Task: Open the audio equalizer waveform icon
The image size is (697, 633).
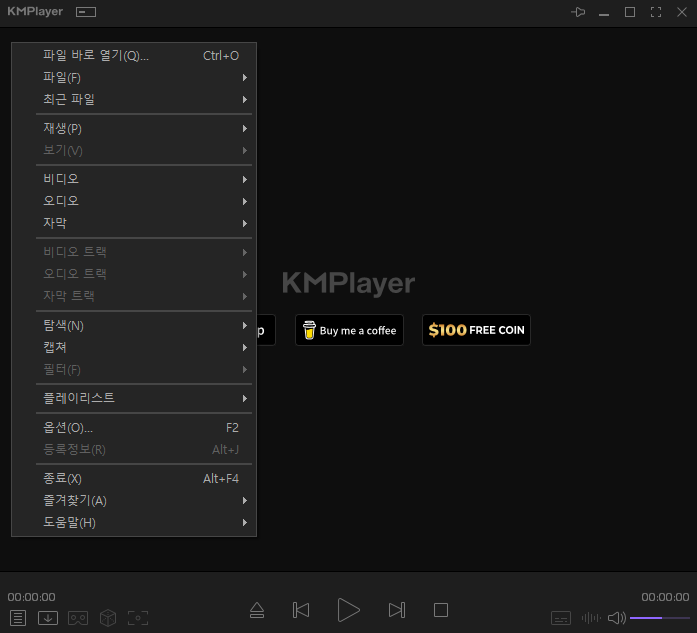Action: [x=591, y=617]
